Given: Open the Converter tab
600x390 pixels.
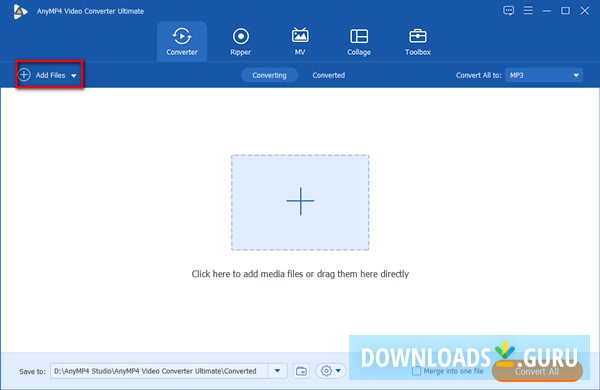Looking at the screenshot, I should 182,41.
